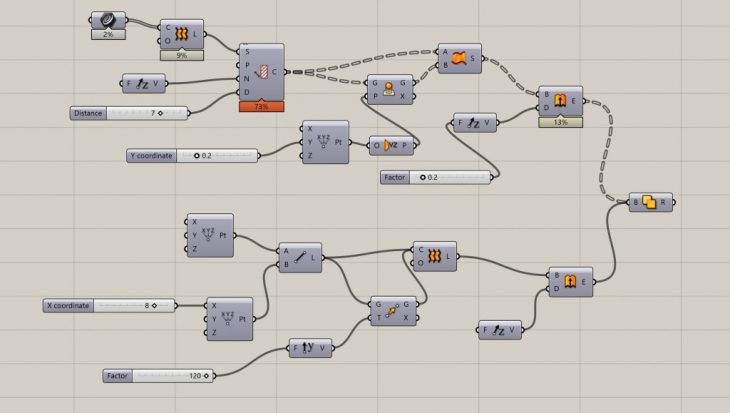Screen dimensions: 730x413
Task: Click the X coordinate slider set to 8
Action: click(x=109, y=305)
